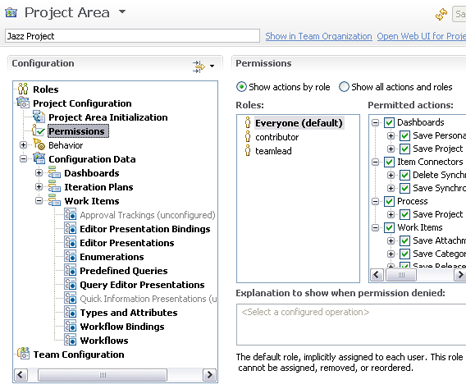Click the Project Area Initialization icon
Image resolution: width=466 pixels, height=389 pixels.
click(x=39, y=117)
